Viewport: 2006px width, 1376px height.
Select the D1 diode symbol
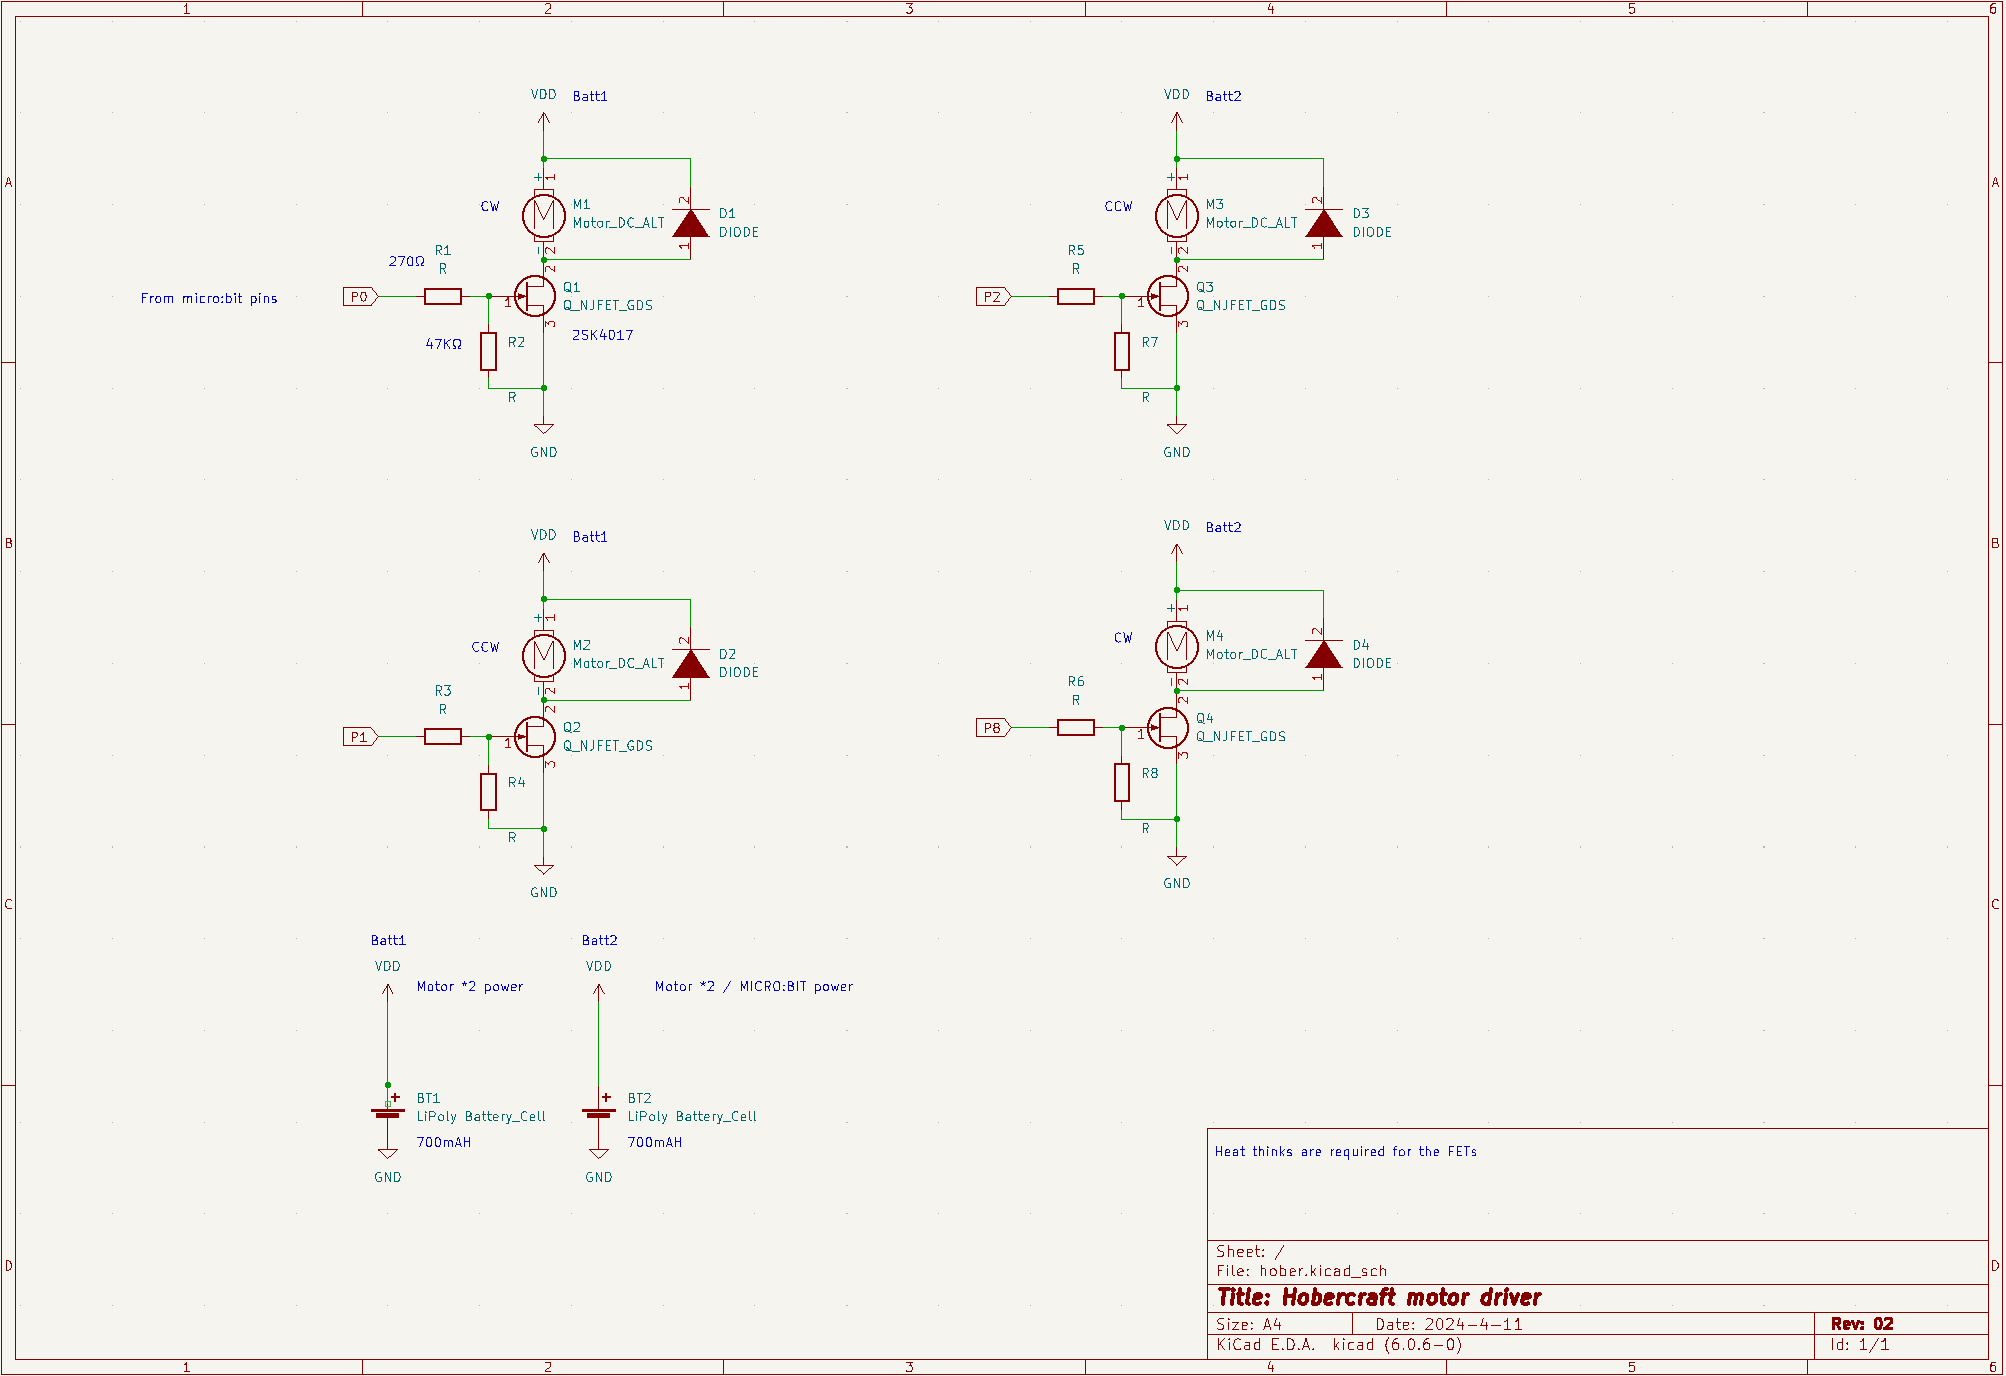(690, 222)
